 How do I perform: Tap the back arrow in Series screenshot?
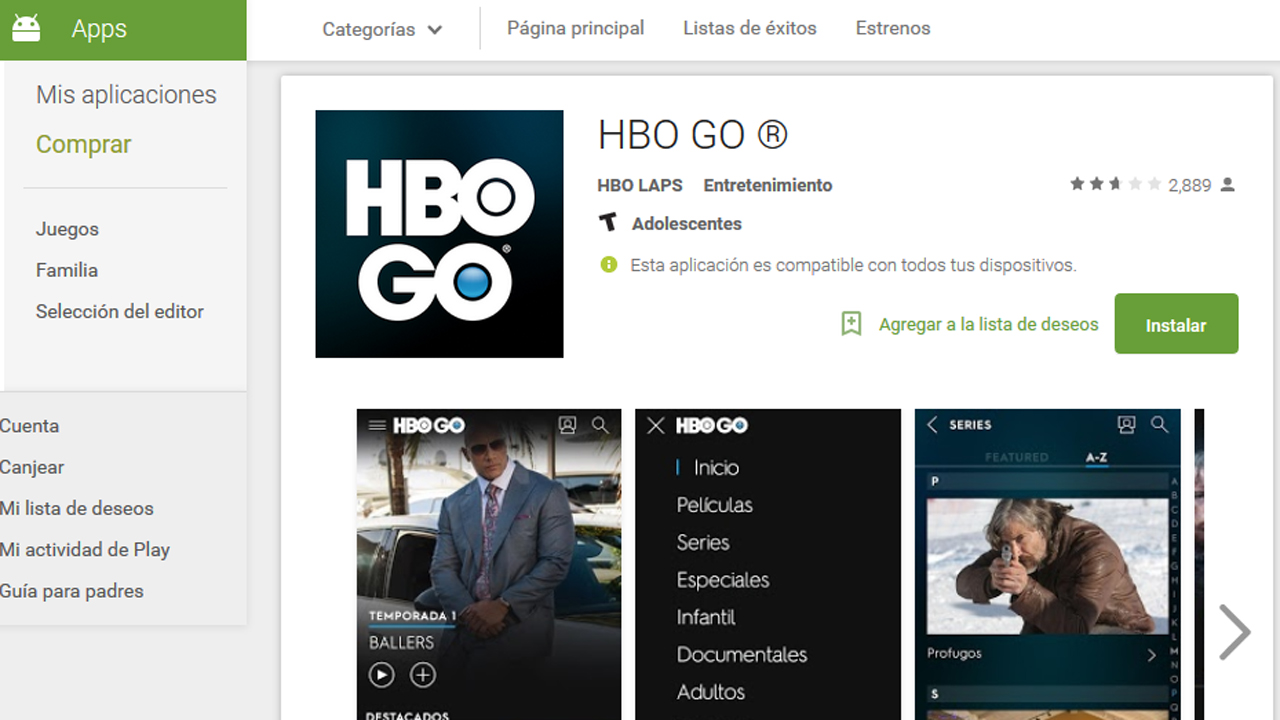[932, 425]
